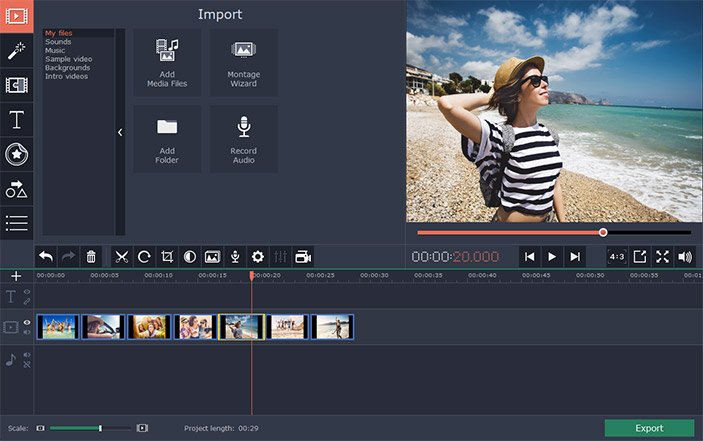
Task: Select Backgrounds in the import list
Action: (66, 68)
